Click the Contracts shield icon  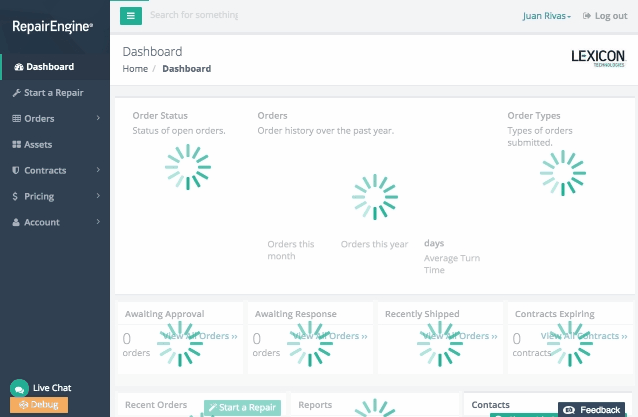point(16,171)
